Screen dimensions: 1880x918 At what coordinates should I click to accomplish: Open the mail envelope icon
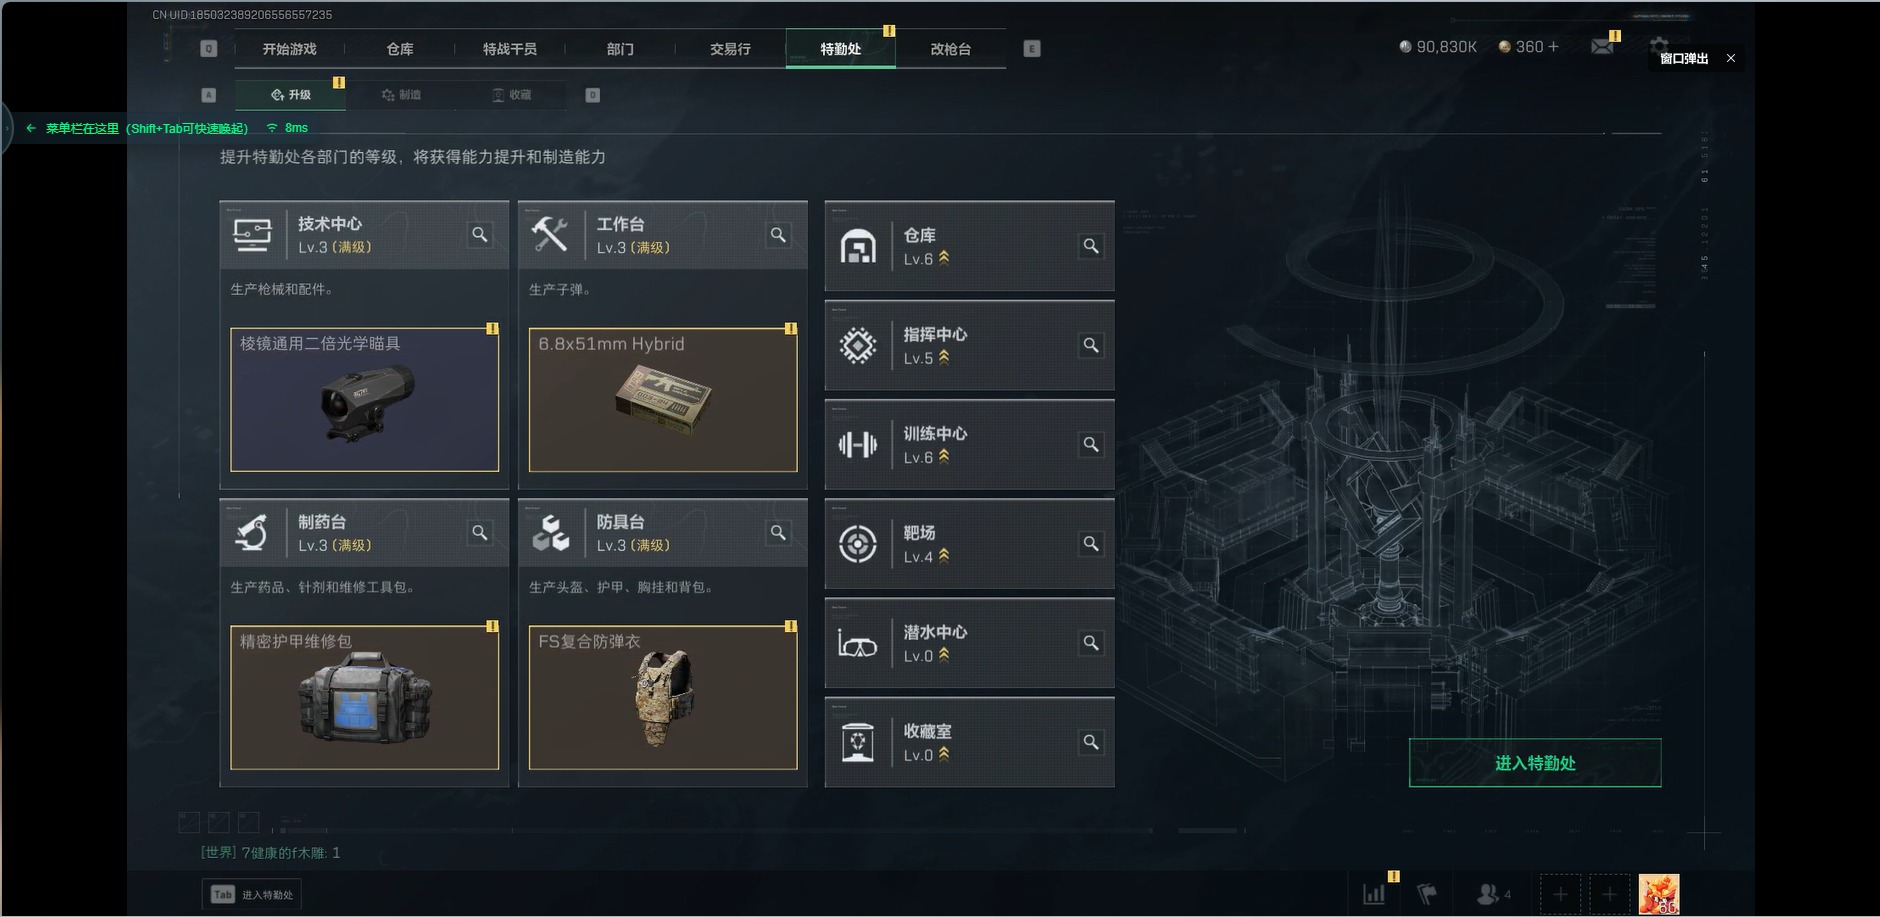(x=1602, y=46)
